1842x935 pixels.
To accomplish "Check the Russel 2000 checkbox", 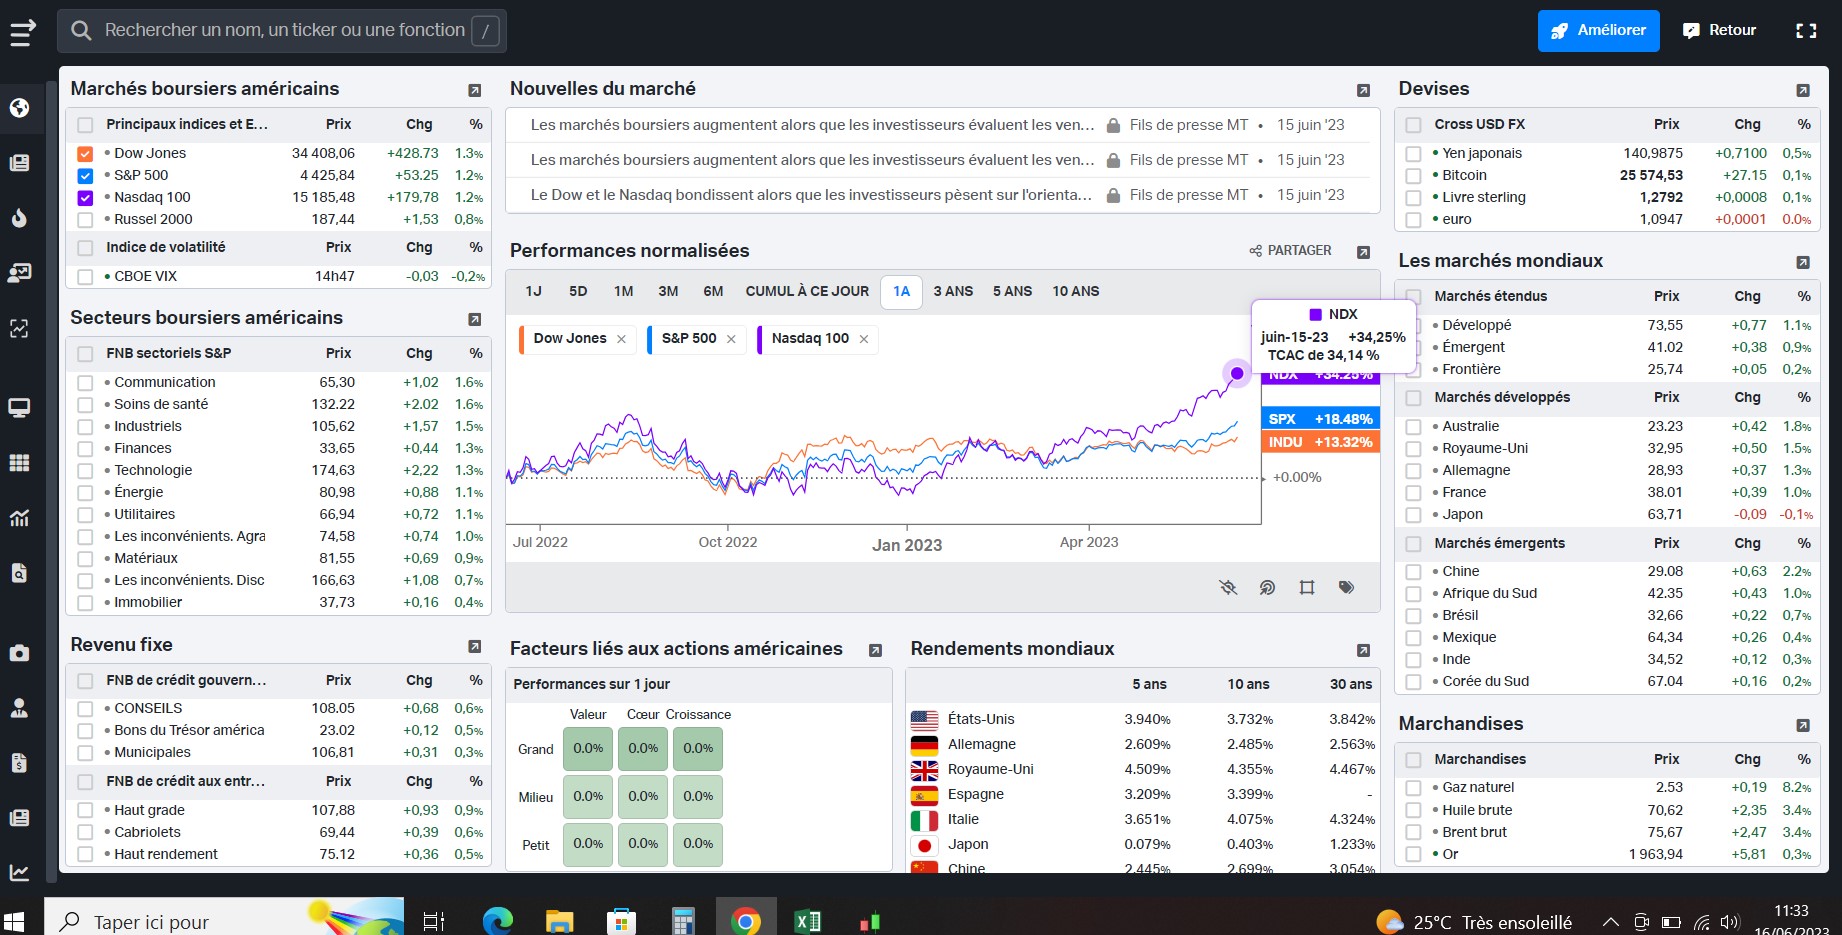I will 85,220.
